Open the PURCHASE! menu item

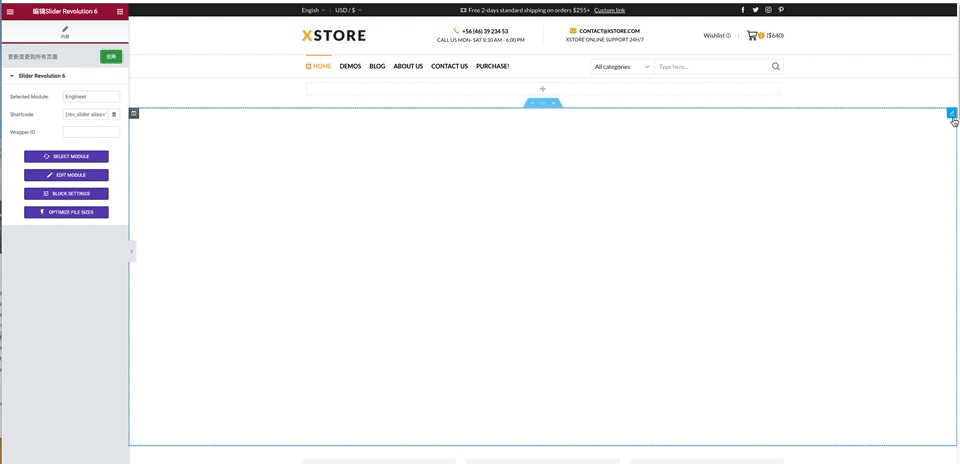click(x=492, y=66)
